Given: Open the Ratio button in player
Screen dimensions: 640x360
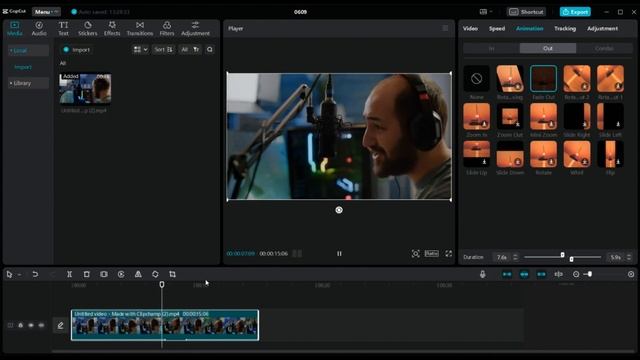Looking at the screenshot, I should click(x=431, y=253).
